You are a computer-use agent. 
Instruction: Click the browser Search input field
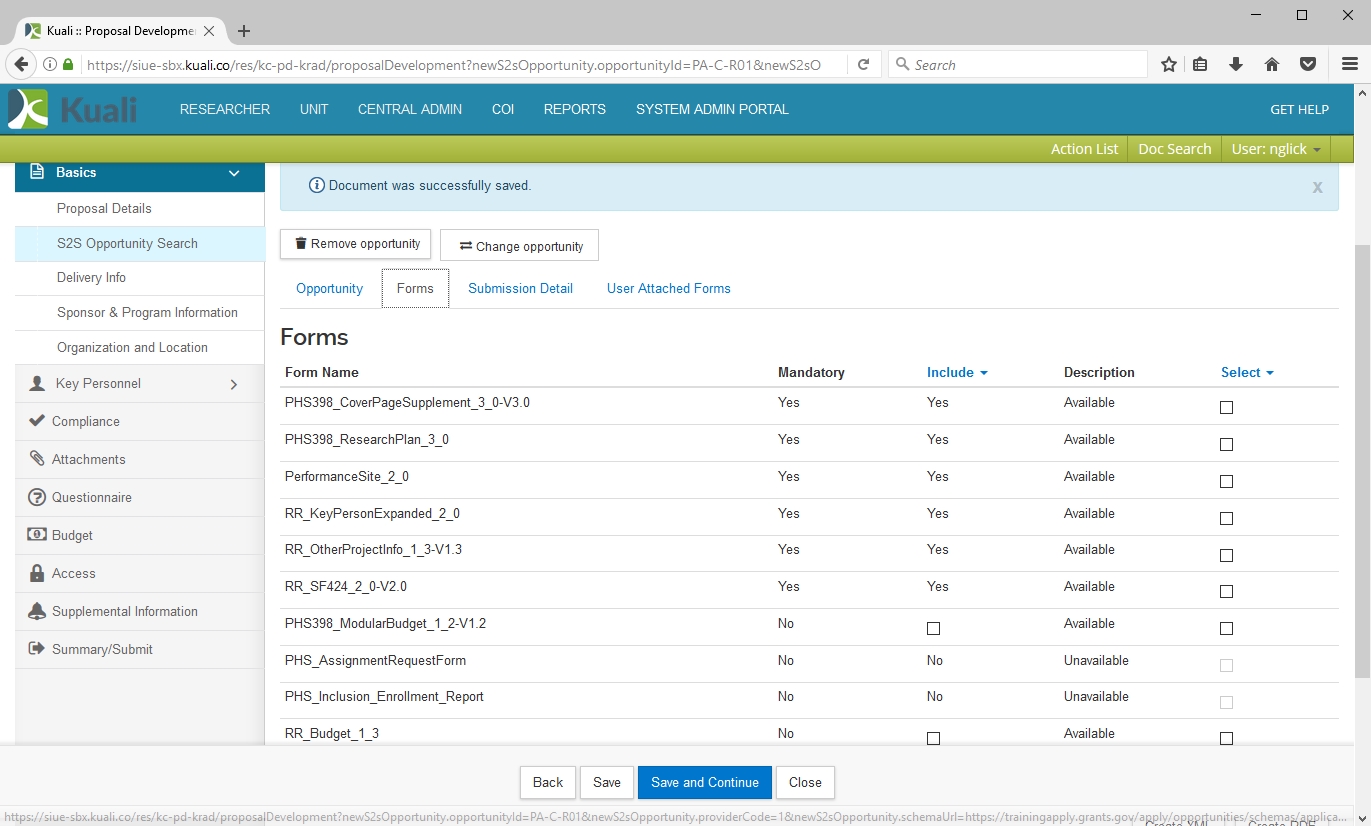1025,65
